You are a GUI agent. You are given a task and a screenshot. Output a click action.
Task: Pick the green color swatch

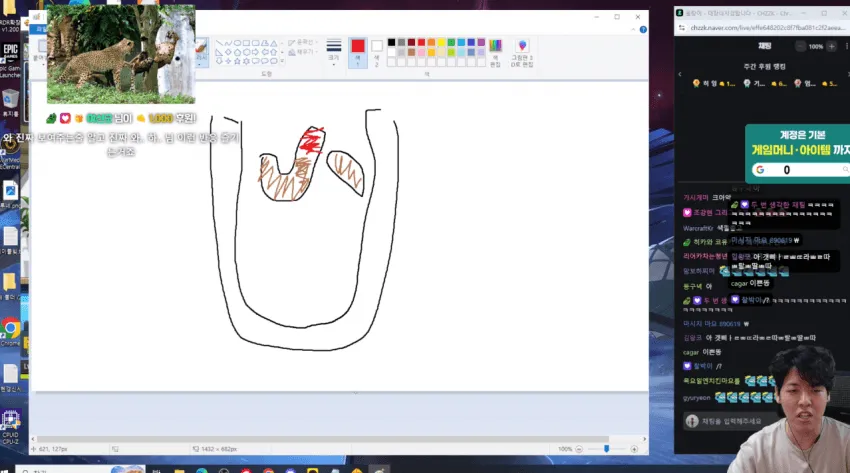[x=451, y=42]
